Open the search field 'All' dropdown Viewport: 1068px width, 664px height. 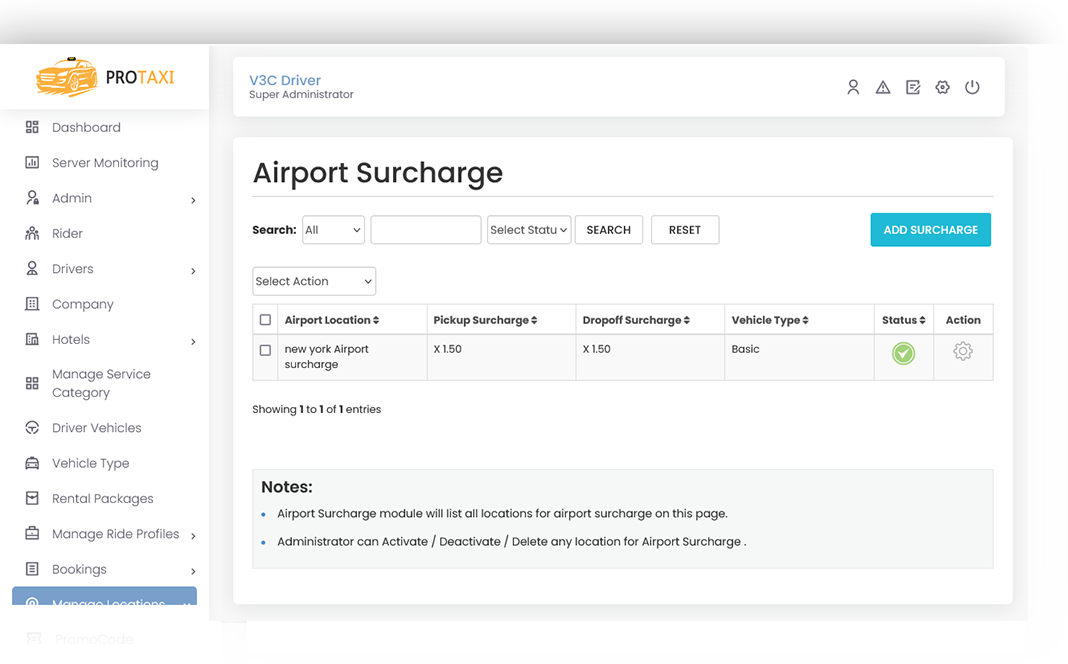[333, 230]
